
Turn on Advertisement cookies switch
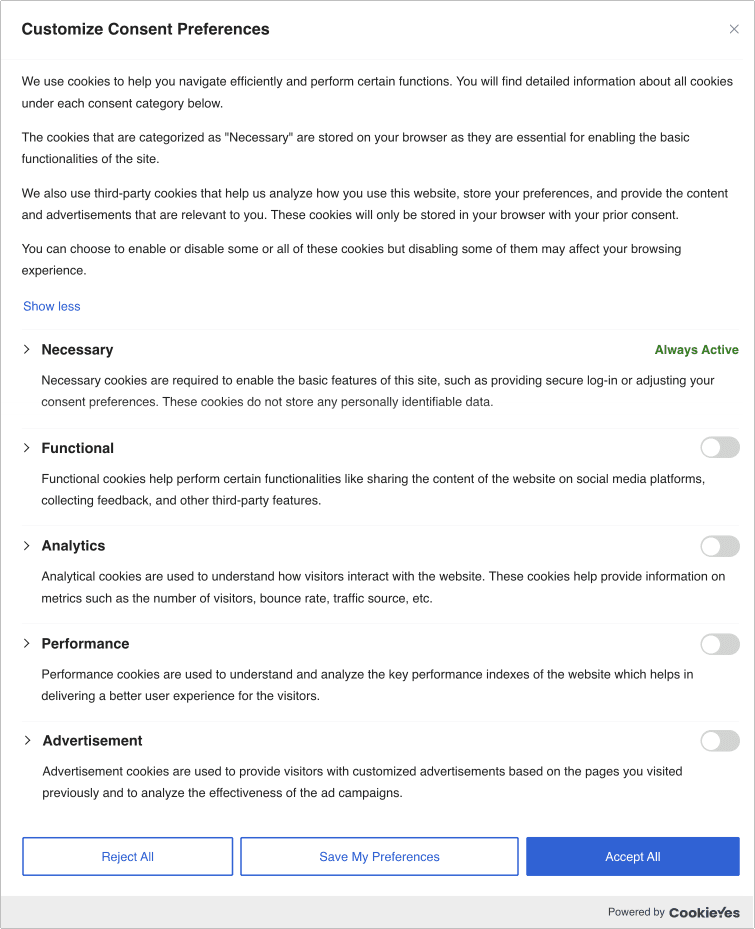click(x=720, y=741)
